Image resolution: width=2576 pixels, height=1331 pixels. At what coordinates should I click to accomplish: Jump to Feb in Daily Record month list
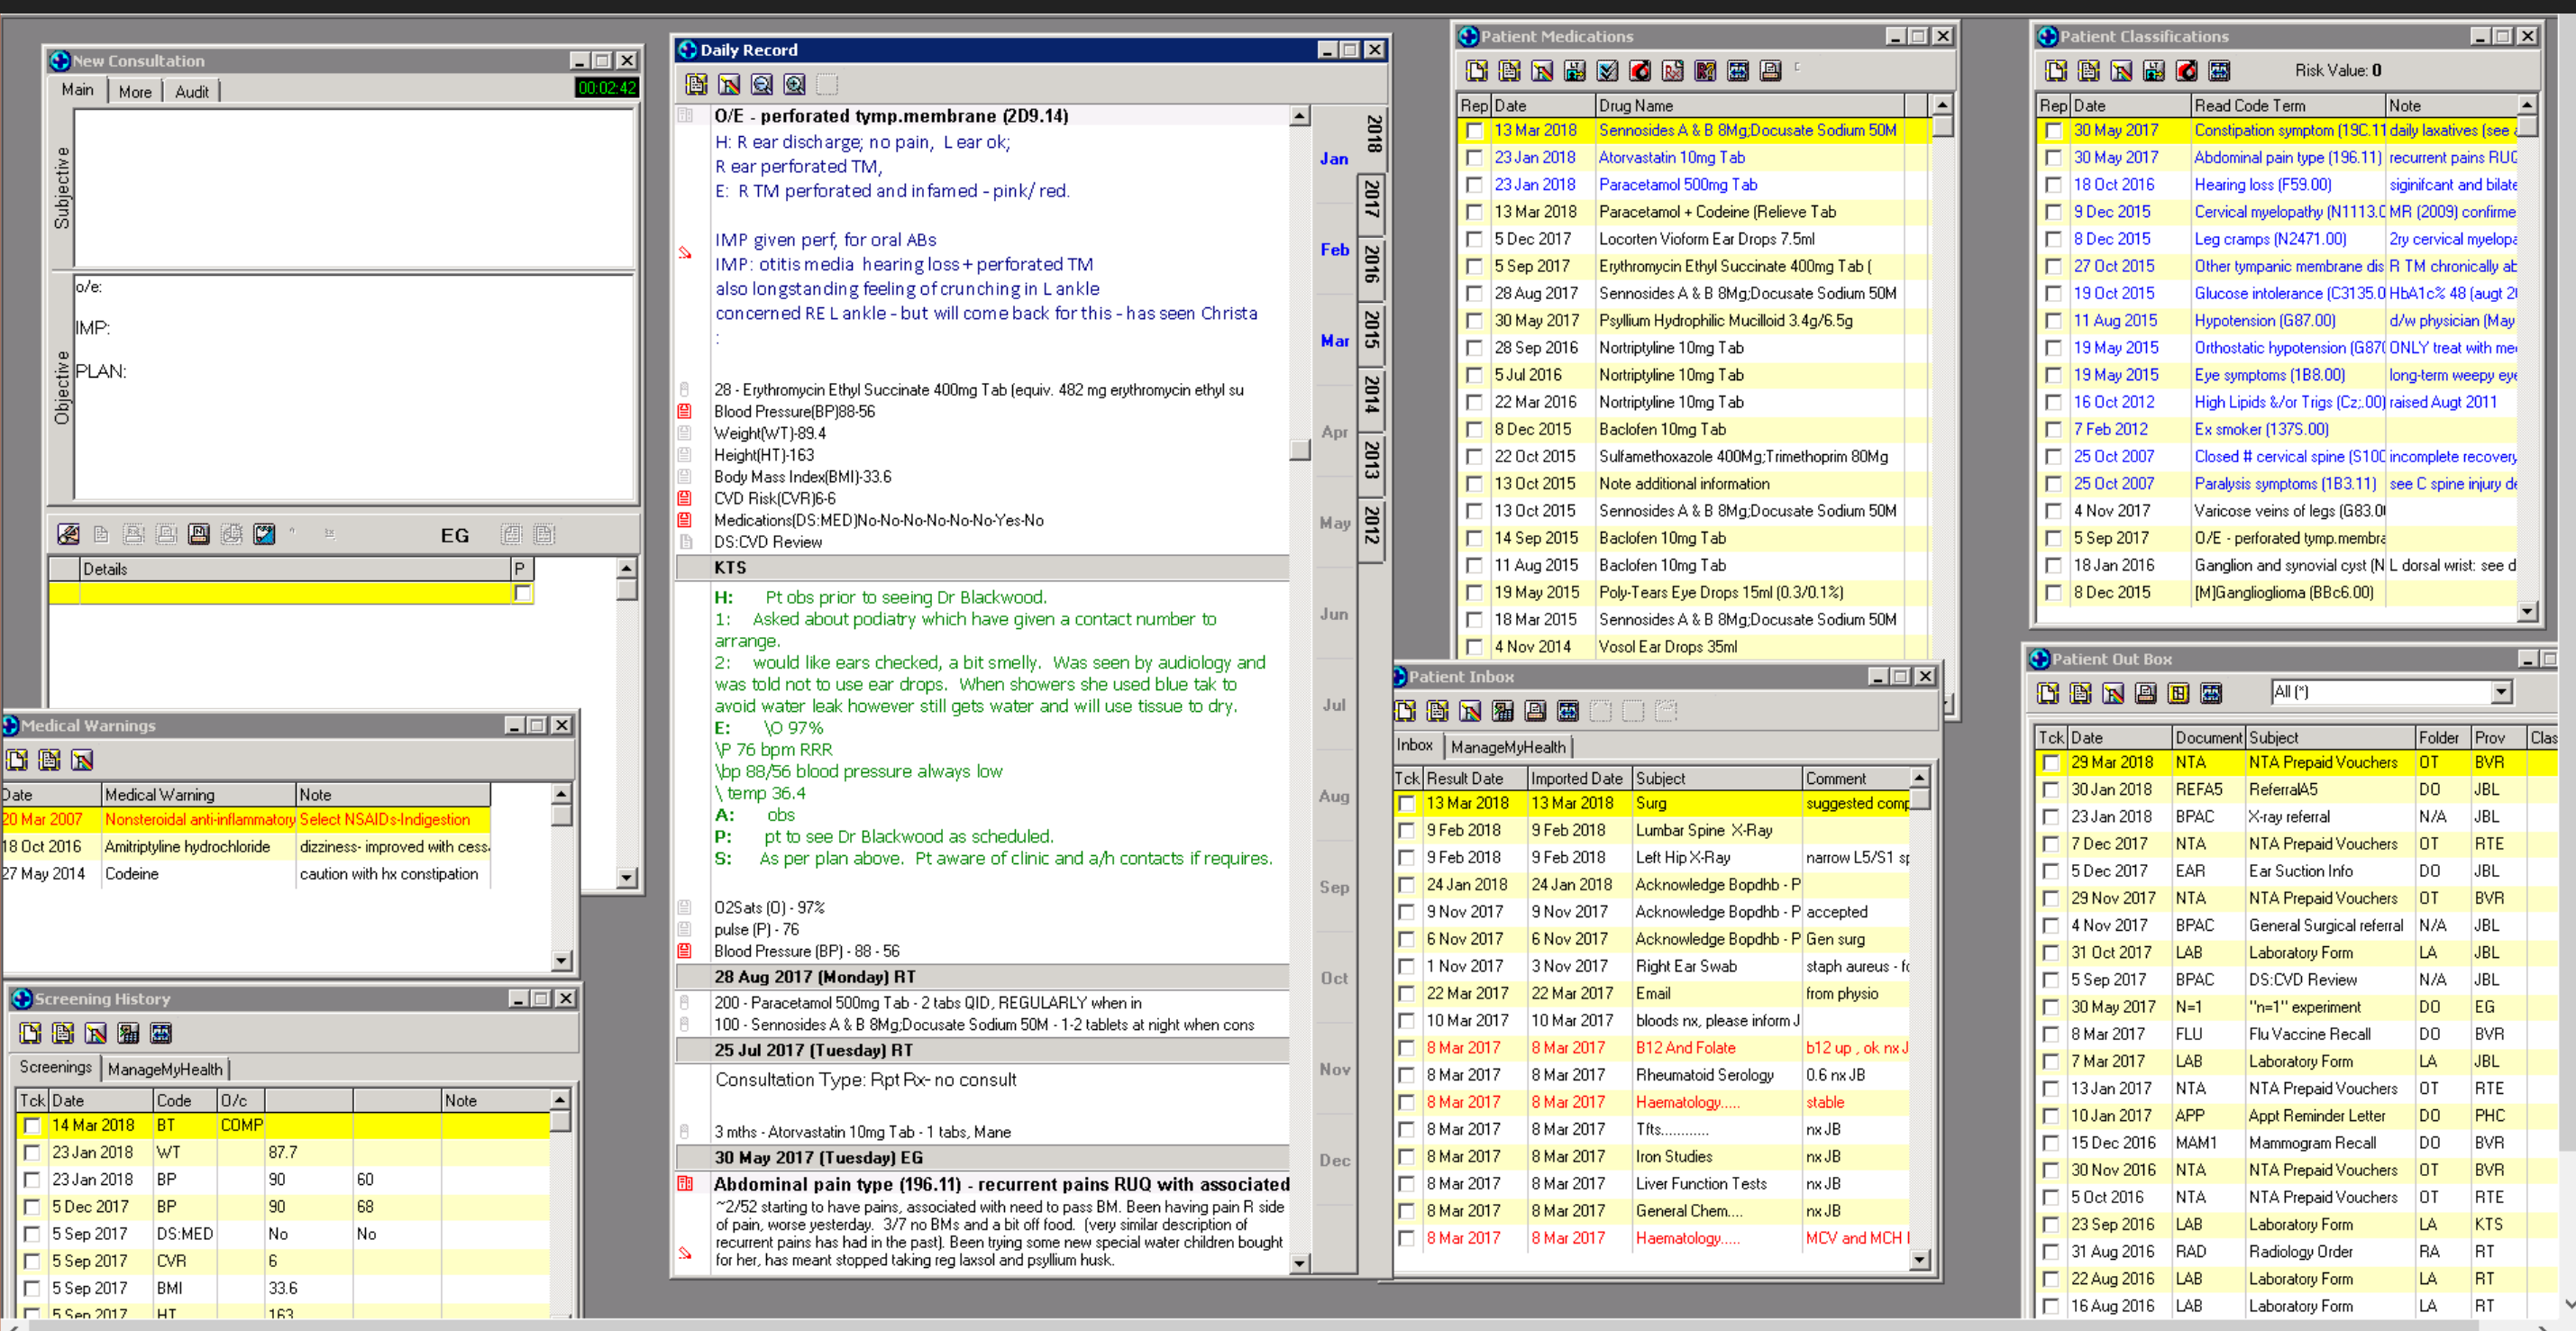click(x=1334, y=250)
